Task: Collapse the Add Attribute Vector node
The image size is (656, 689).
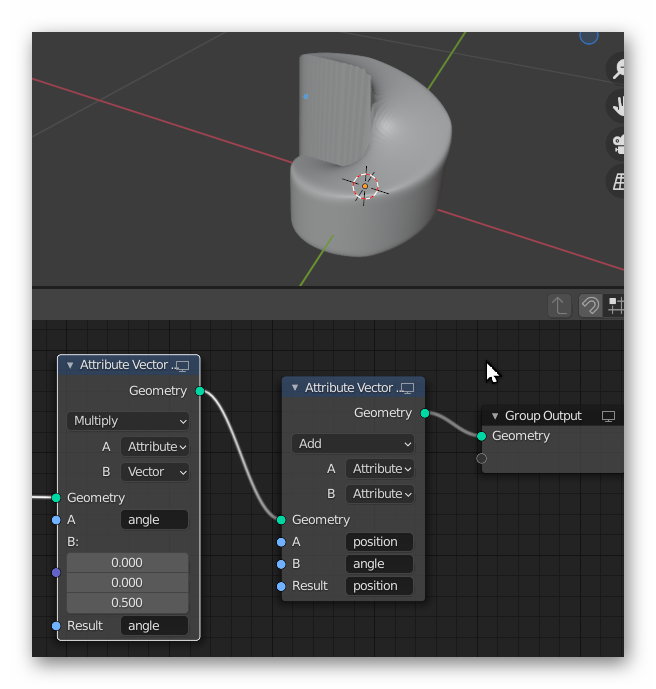Action: 295,388
